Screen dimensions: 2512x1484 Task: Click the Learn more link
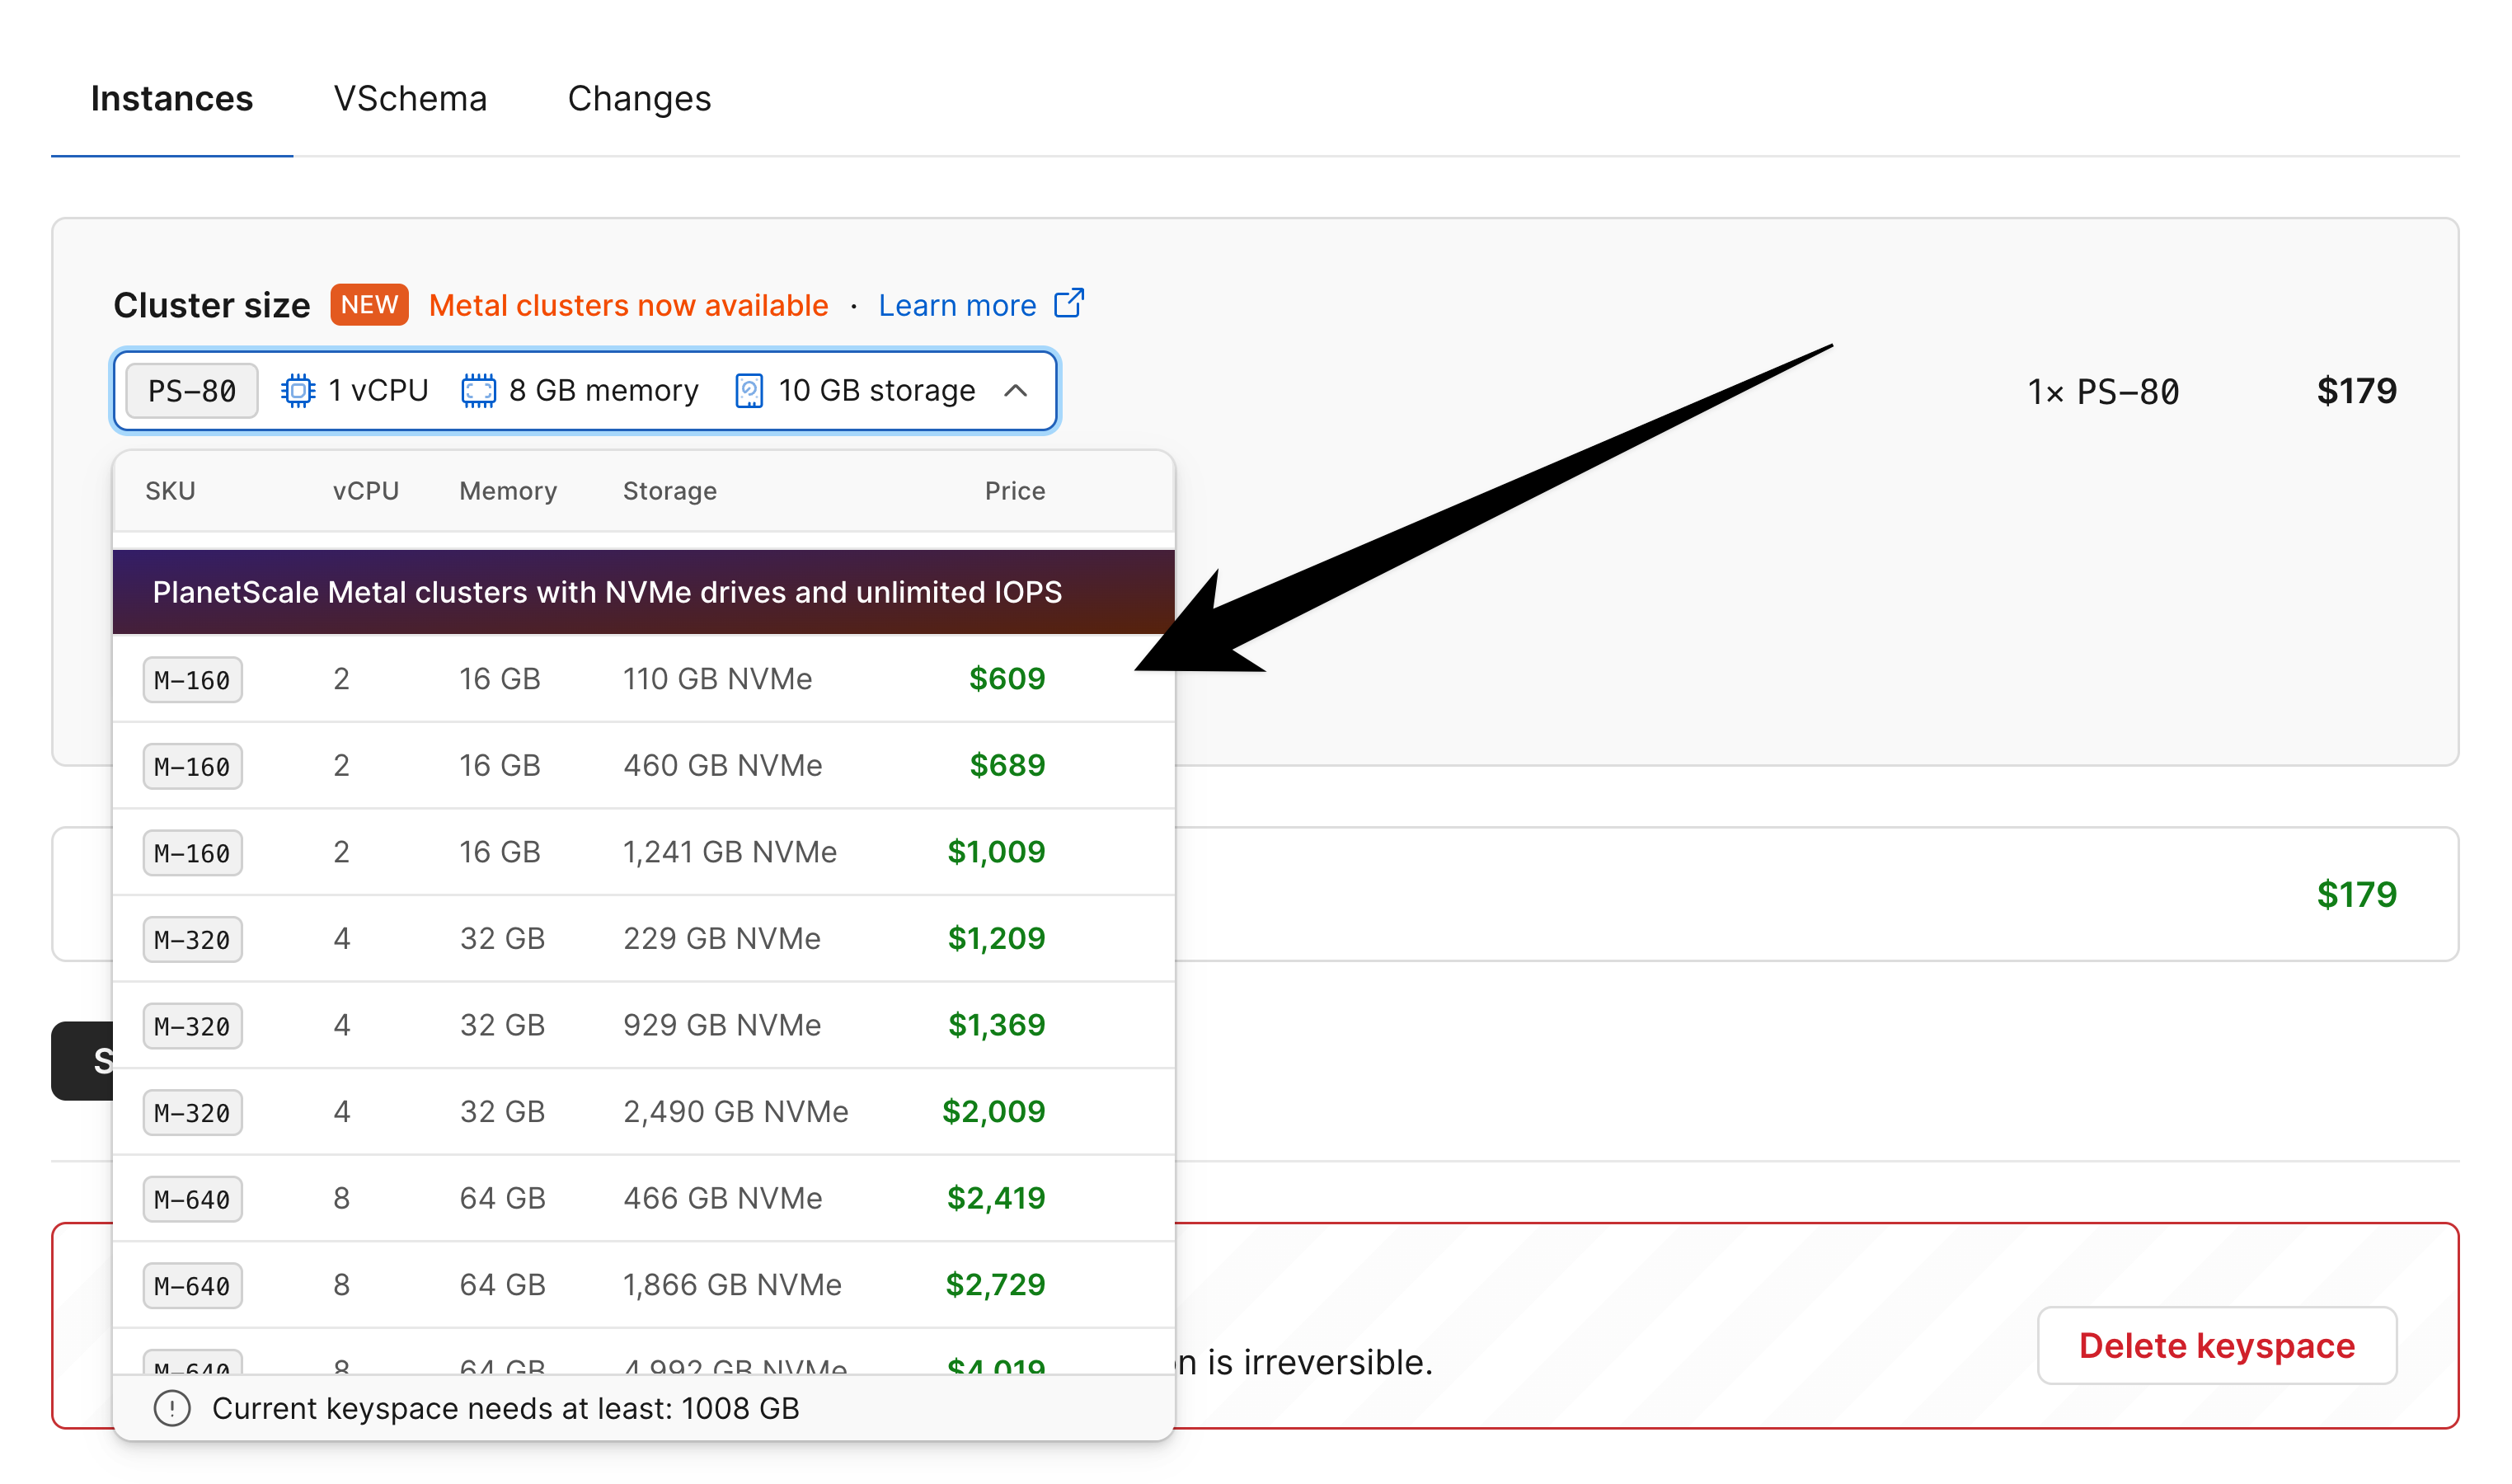click(x=957, y=305)
